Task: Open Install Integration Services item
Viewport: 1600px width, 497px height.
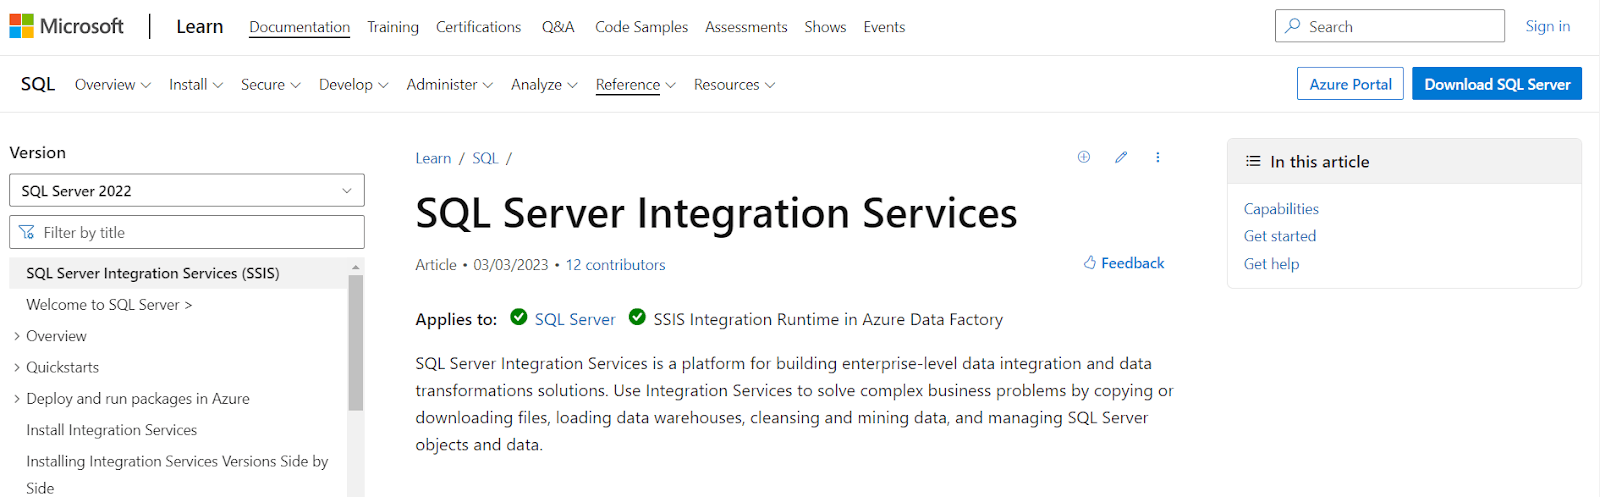Action: point(112,430)
